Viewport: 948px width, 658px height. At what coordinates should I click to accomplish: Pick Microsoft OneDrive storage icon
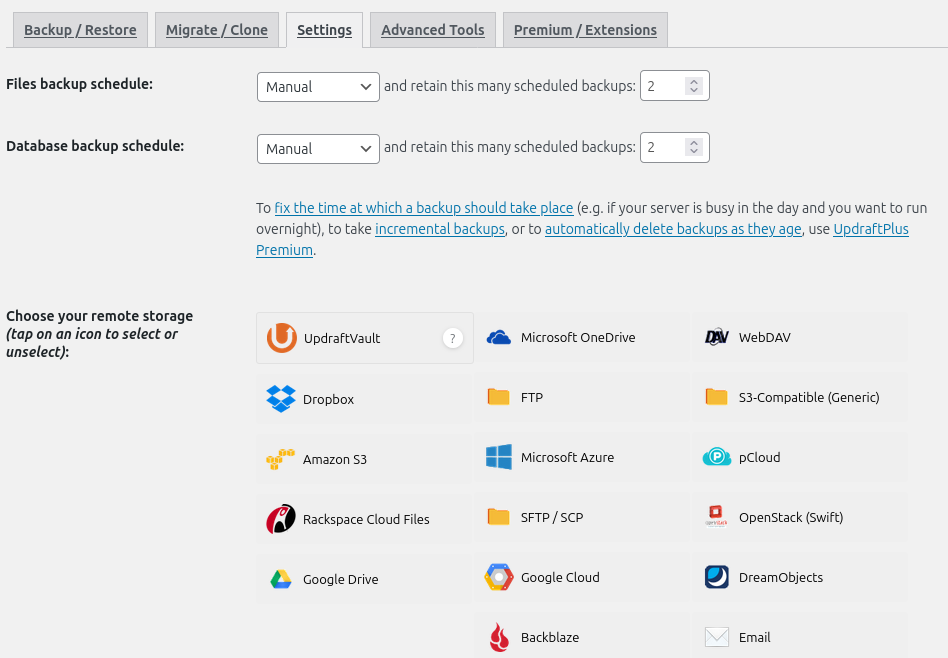pyautogui.click(x=499, y=338)
